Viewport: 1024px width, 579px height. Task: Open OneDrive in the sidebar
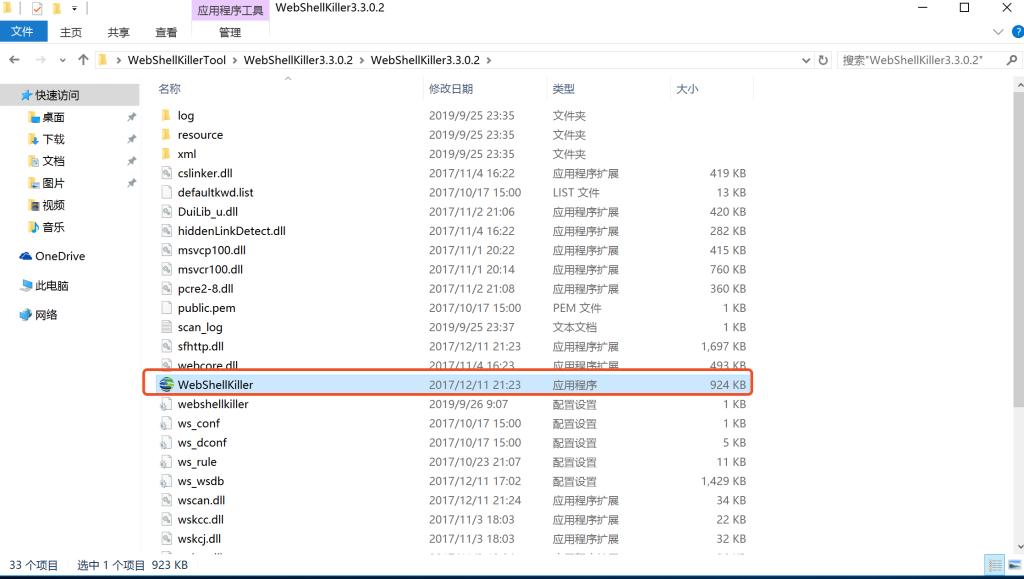coord(60,256)
